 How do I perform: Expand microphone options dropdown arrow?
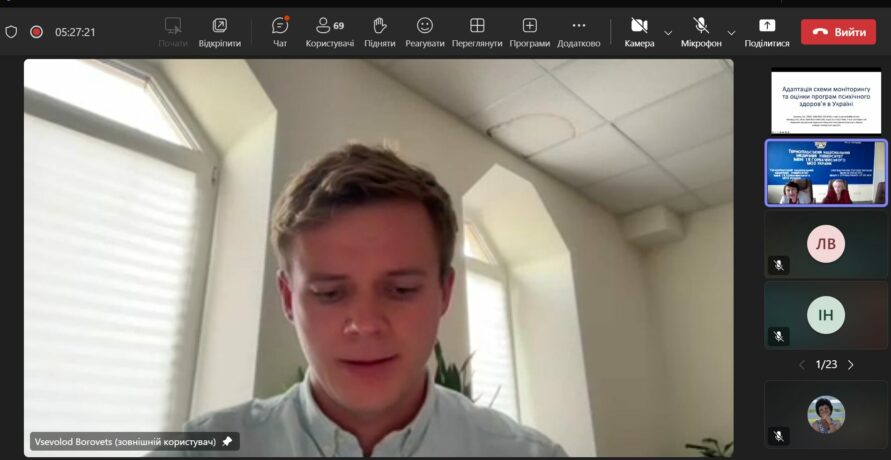(x=731, y=32)
